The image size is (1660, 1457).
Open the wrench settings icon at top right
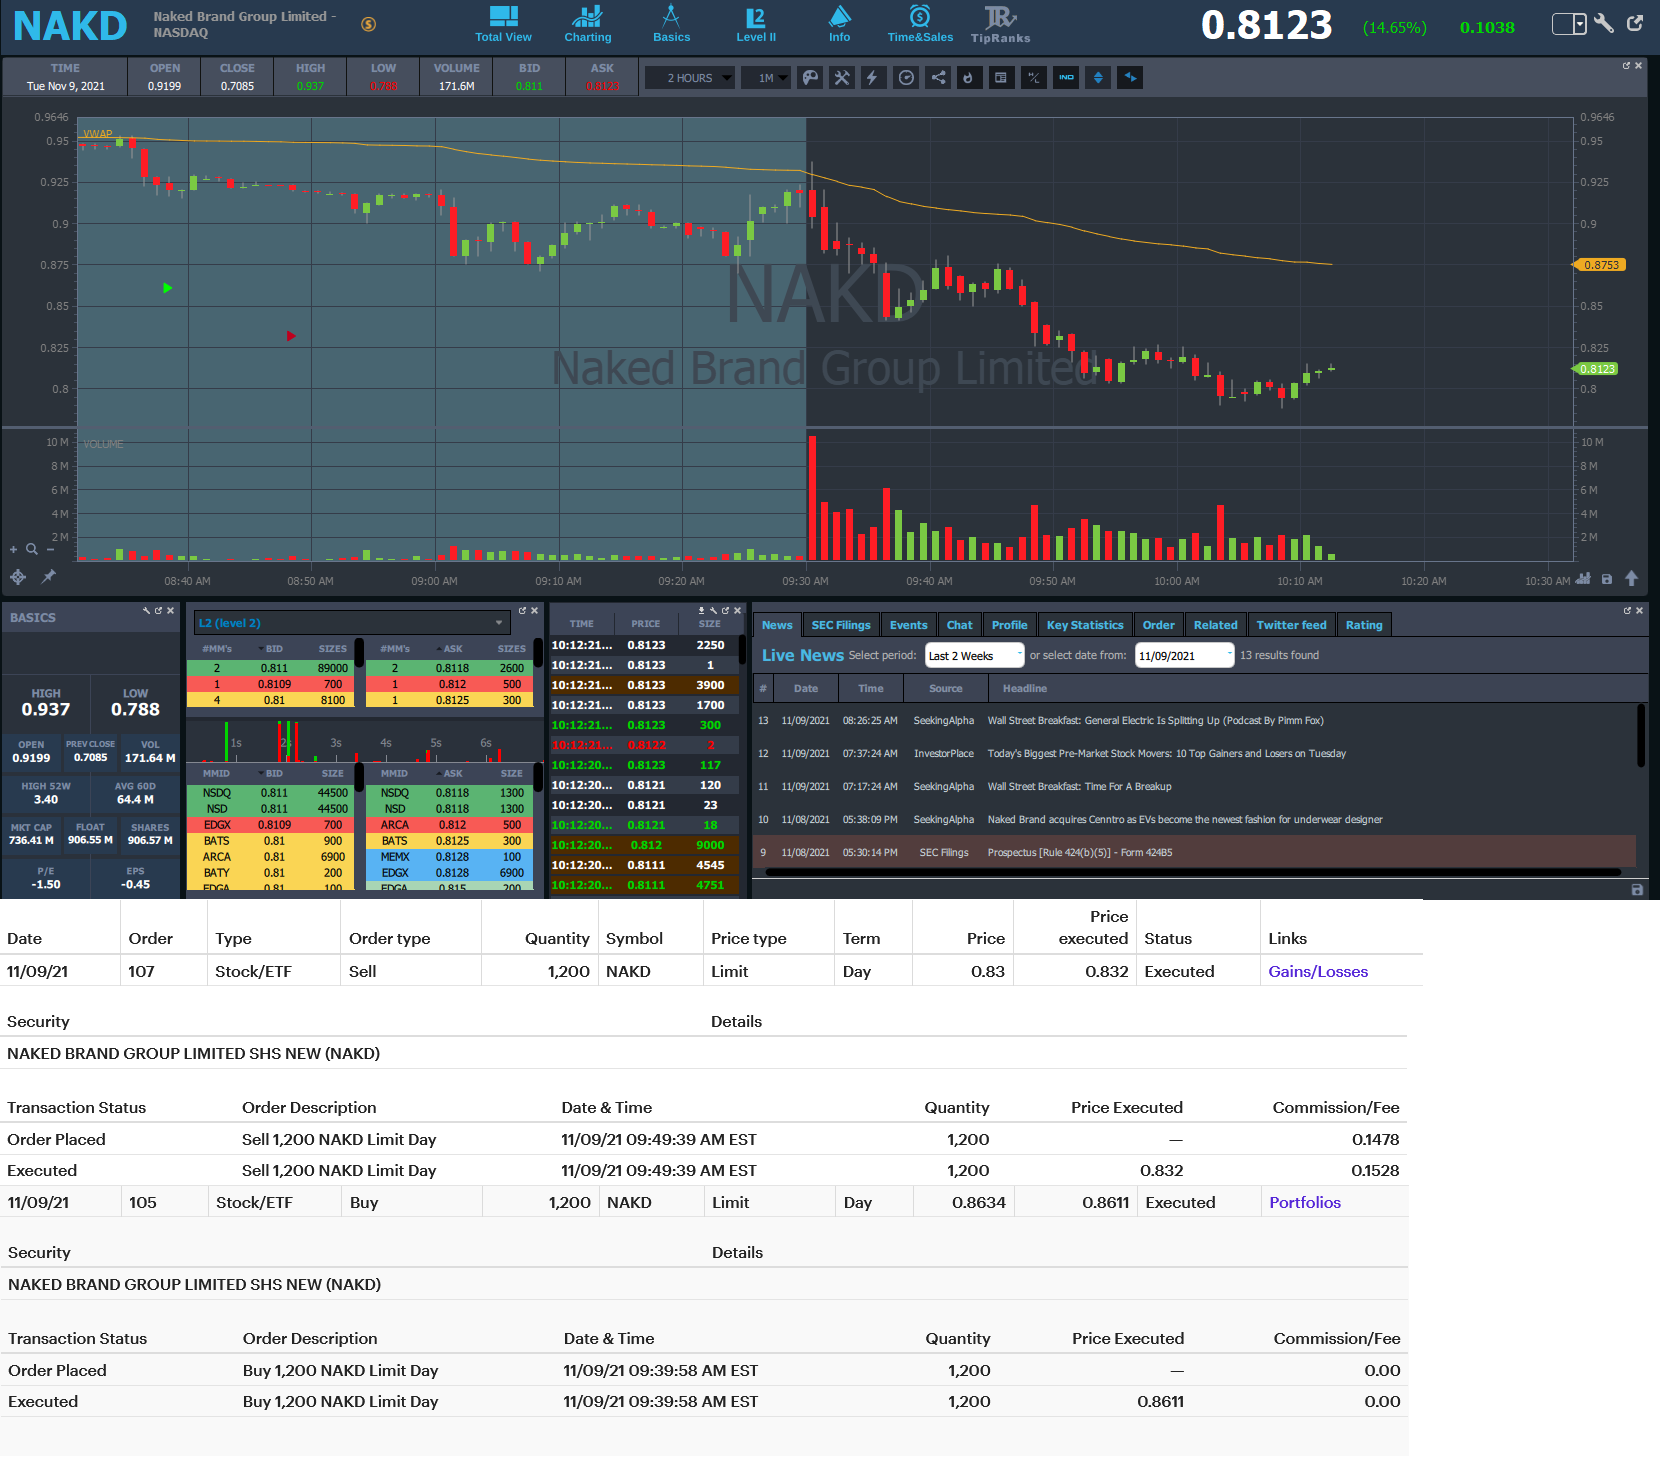[1604, 24]
